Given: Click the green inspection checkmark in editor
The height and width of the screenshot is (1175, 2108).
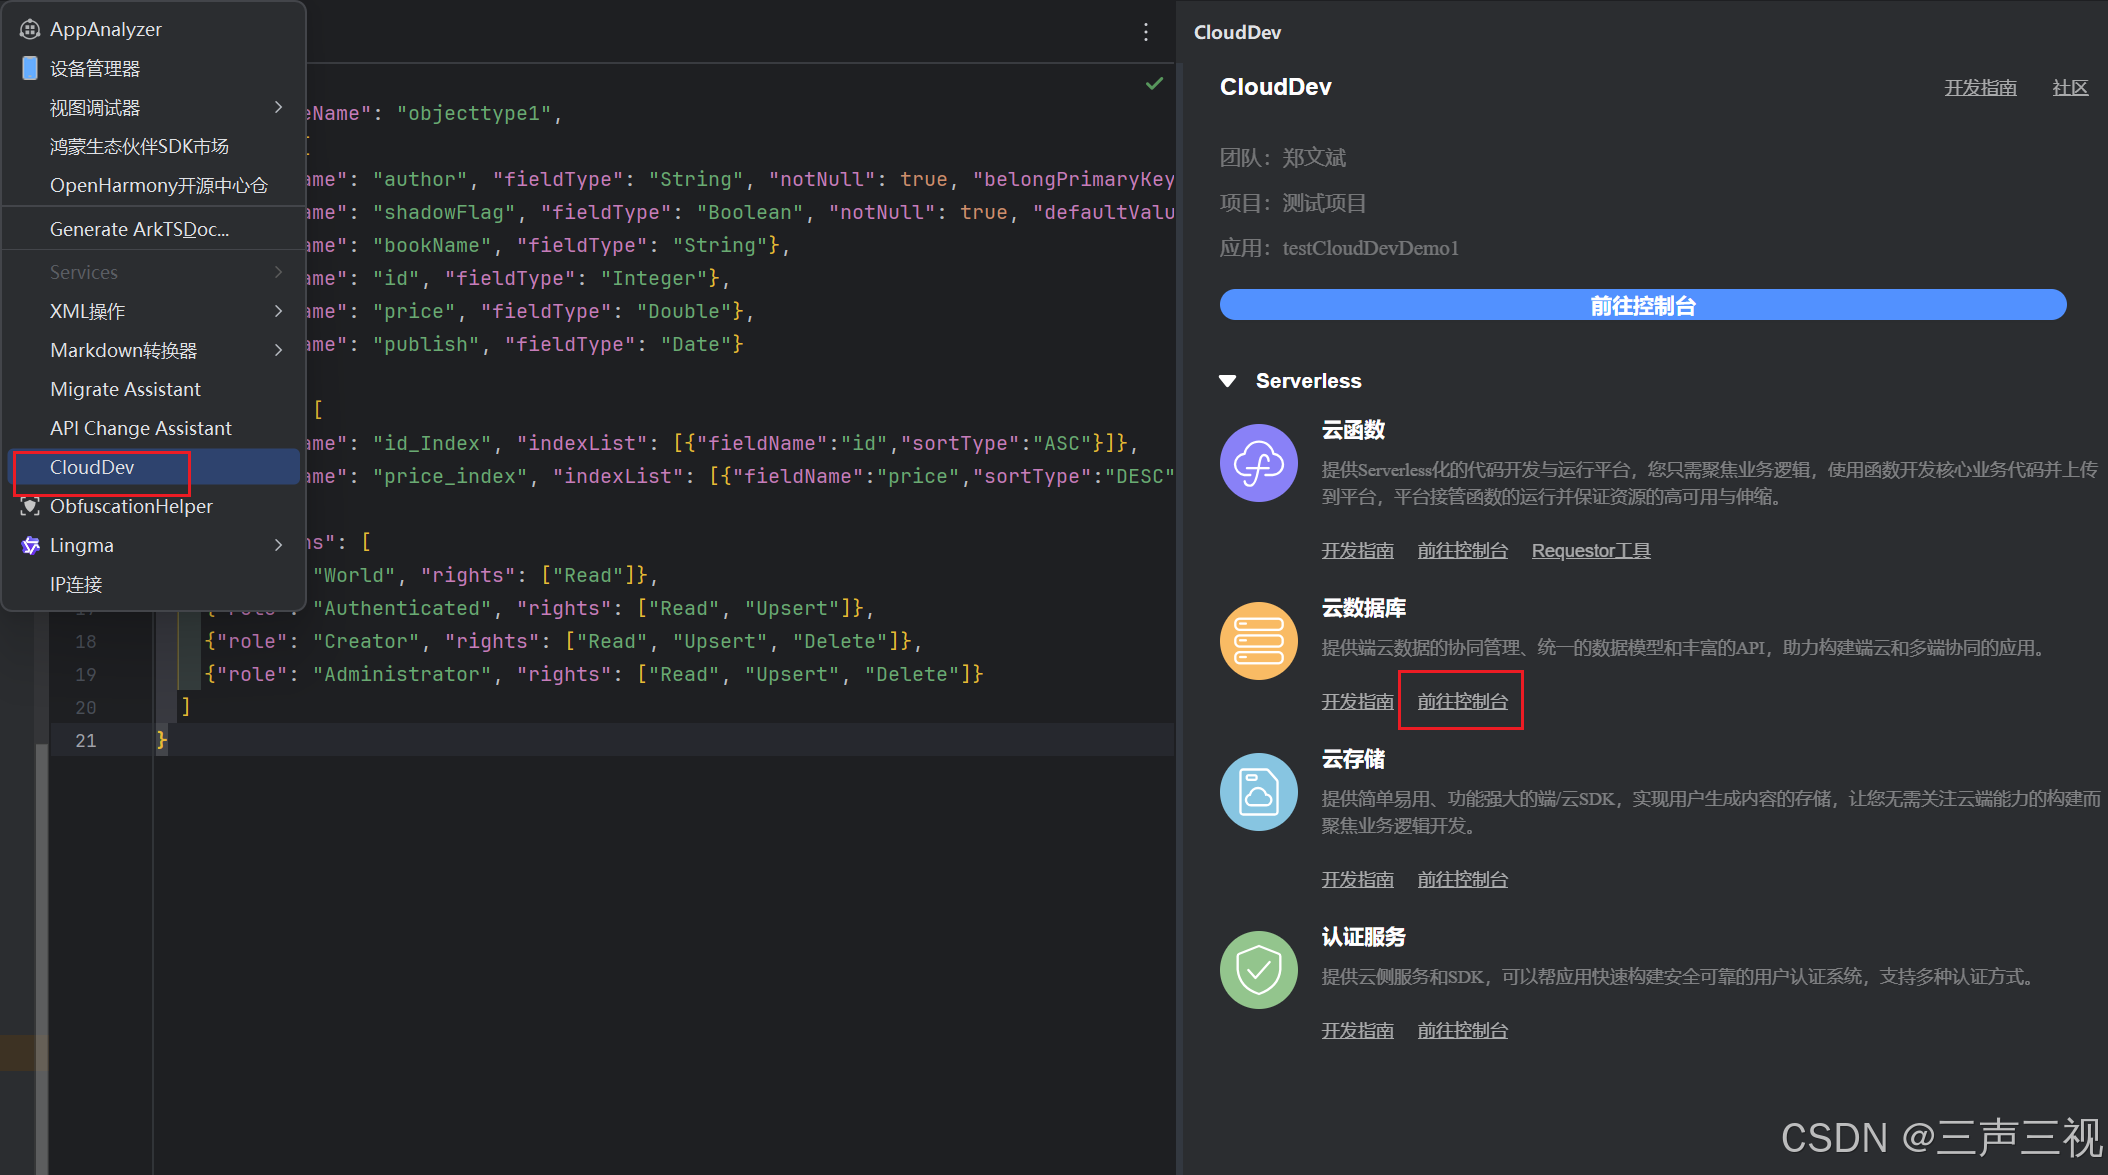Looking at the screenshot, I should pyautogui.click(x=1154, y=84).
